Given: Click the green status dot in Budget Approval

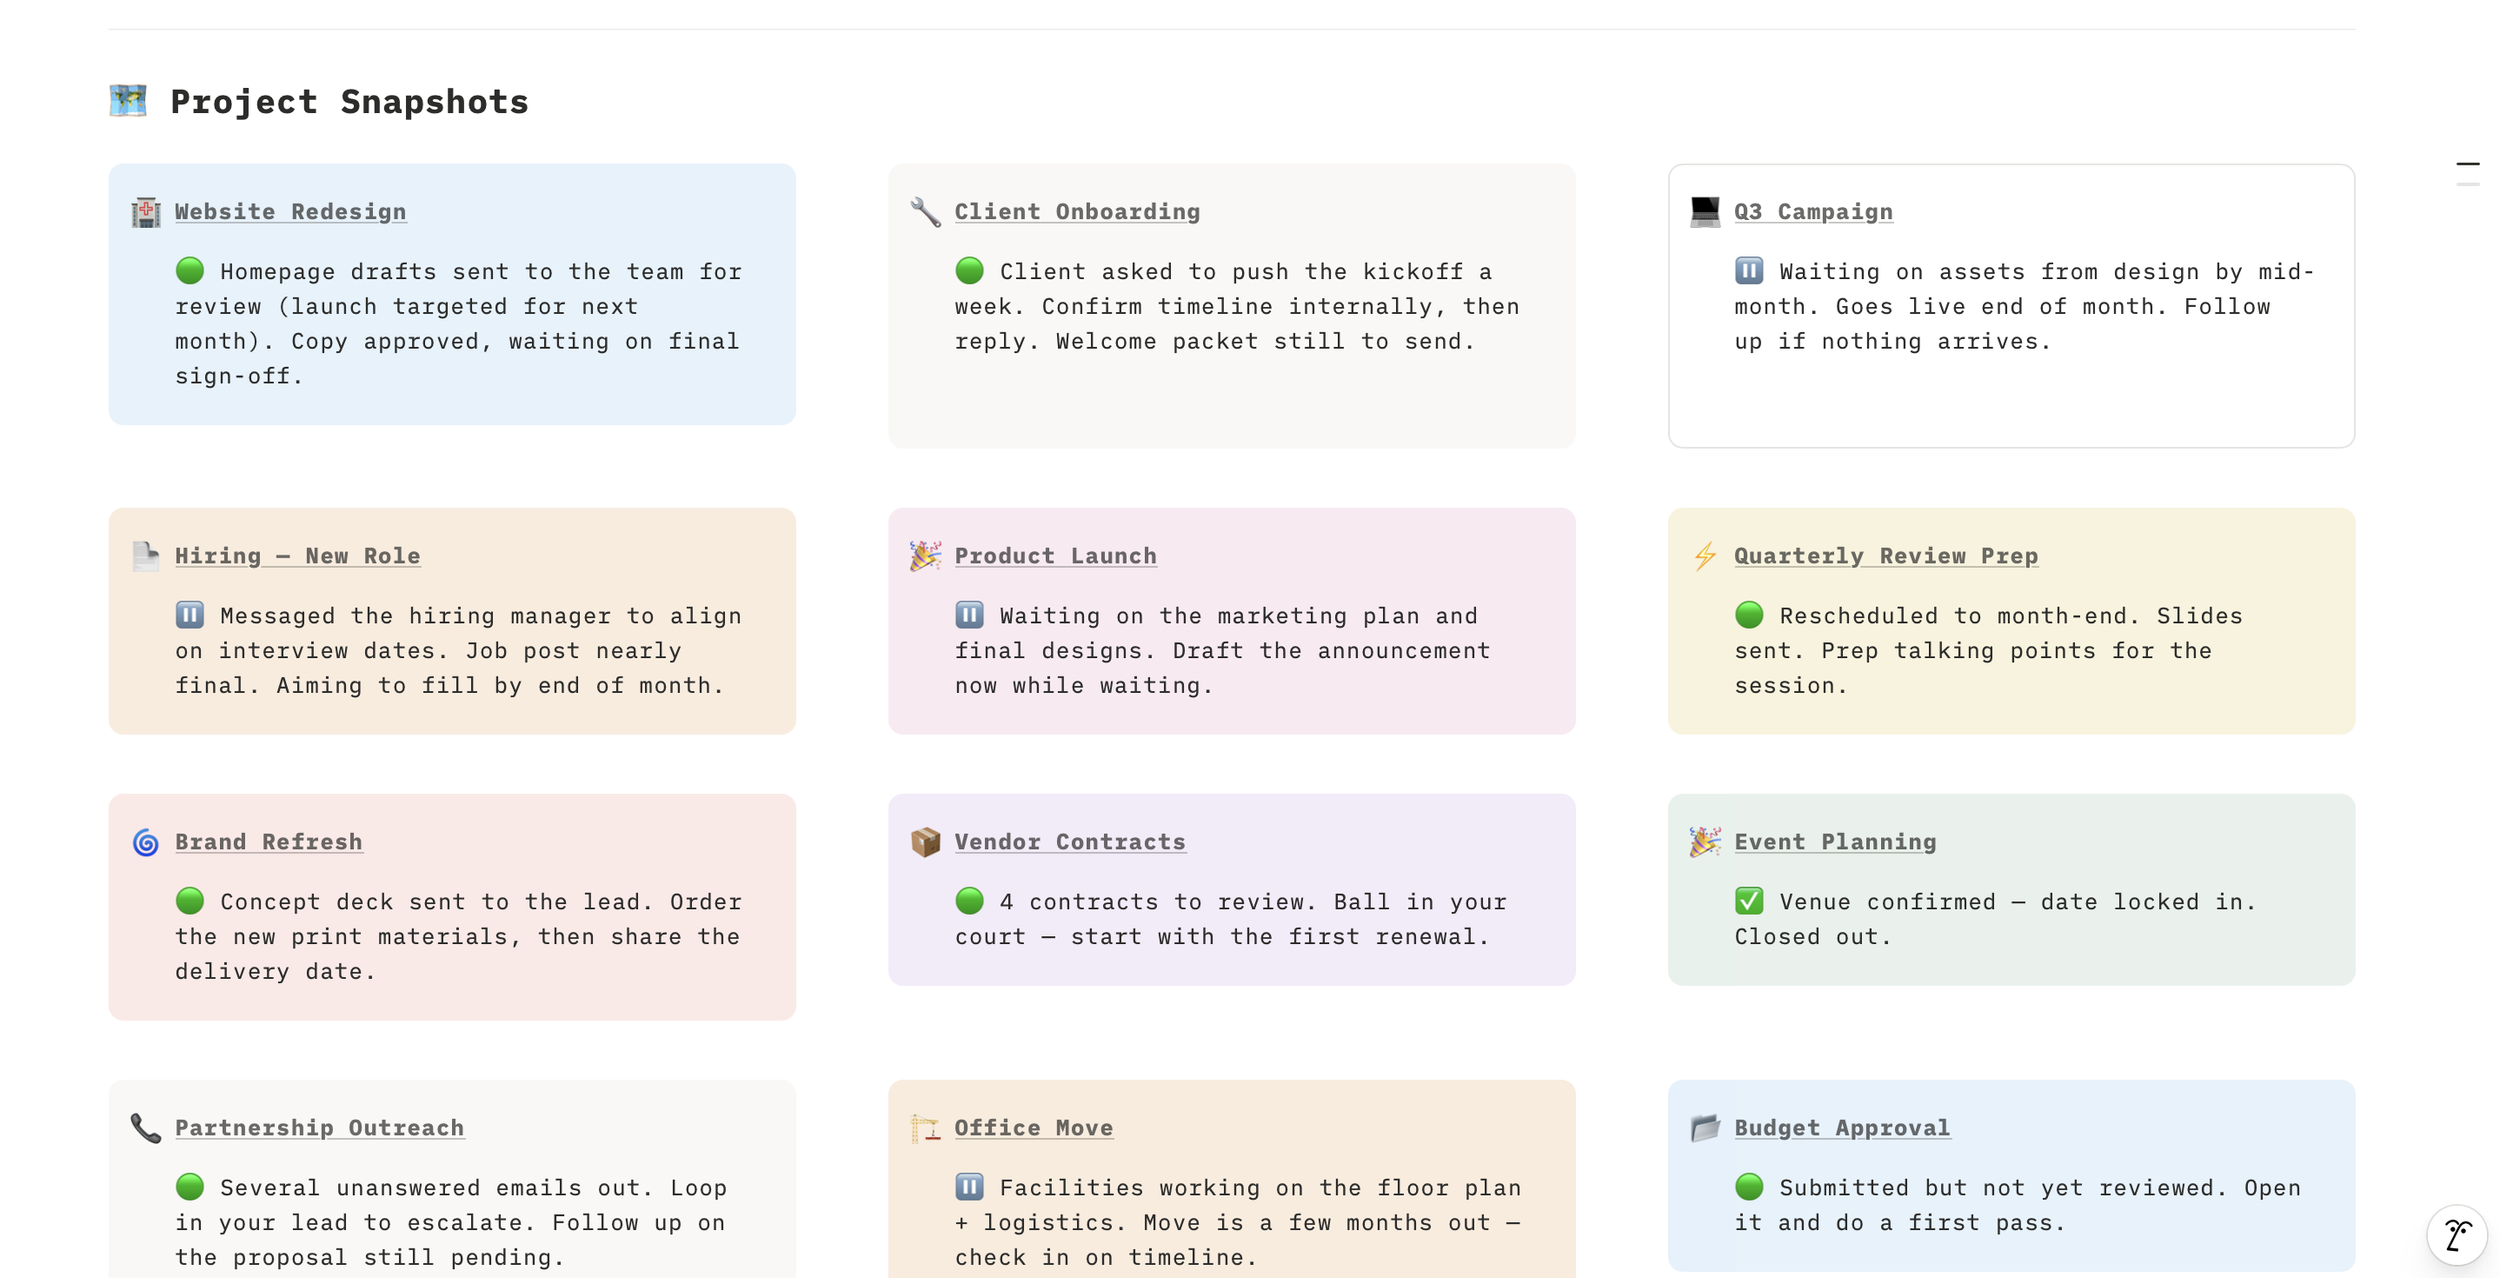Looking at the screenshot, I should pos(1749,1187).
